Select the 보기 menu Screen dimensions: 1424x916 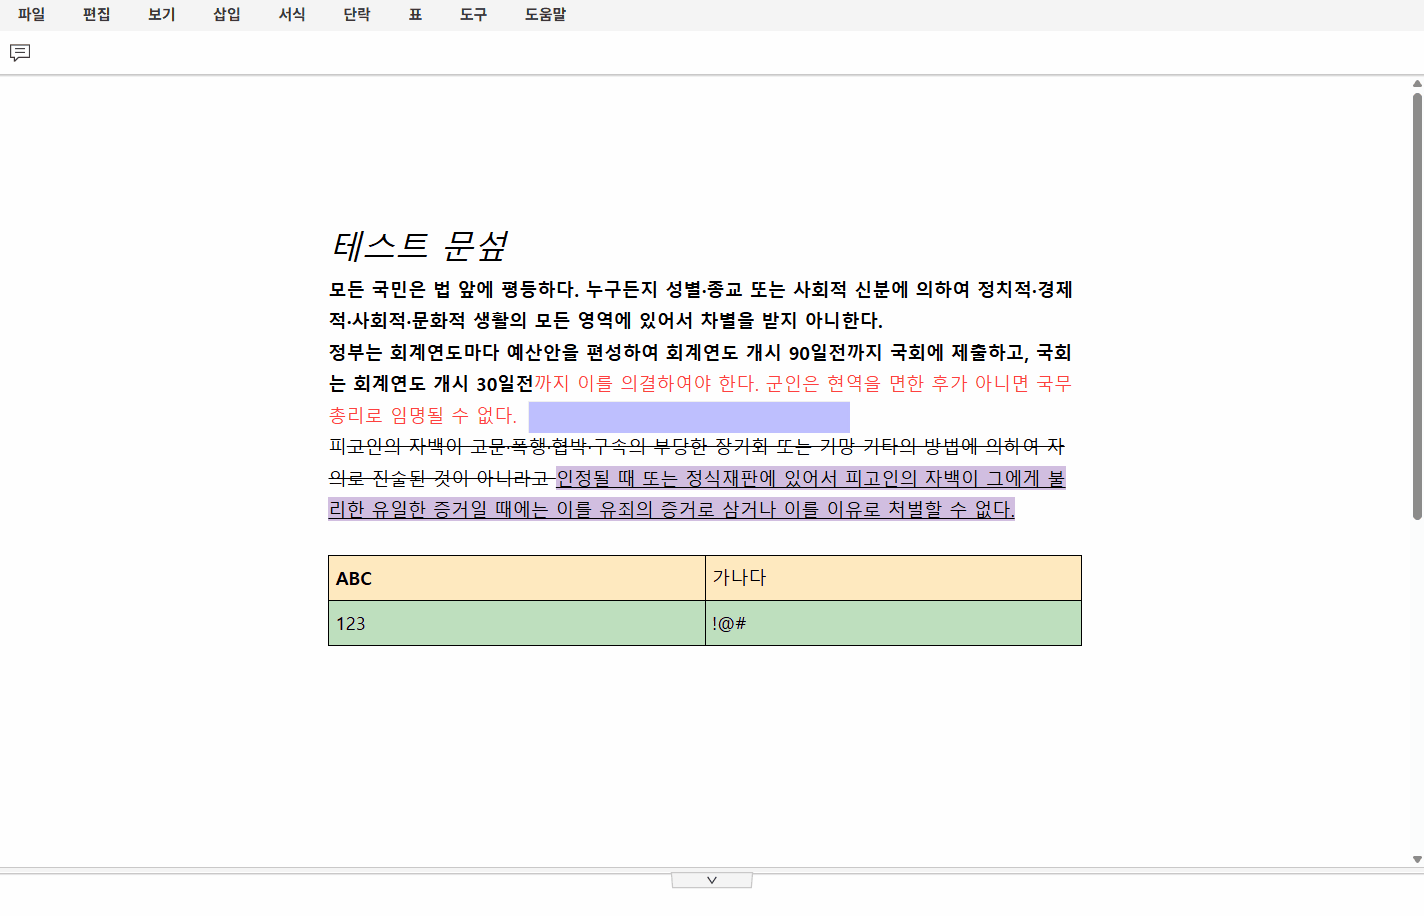[162, 15]
